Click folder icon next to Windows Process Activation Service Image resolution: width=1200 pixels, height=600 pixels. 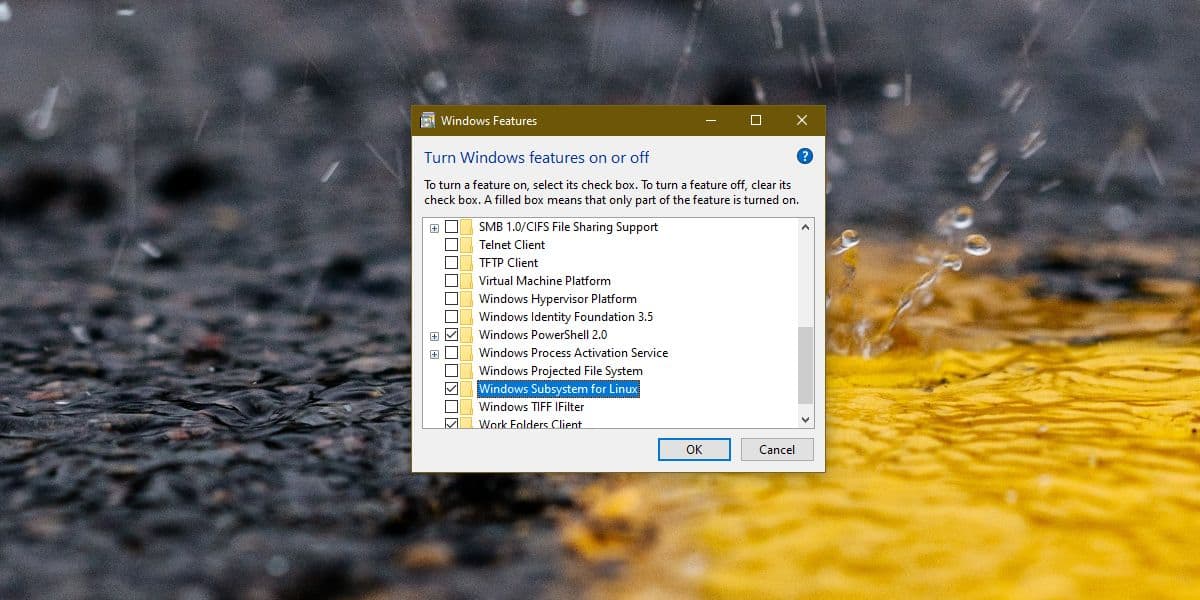(467, 353)
